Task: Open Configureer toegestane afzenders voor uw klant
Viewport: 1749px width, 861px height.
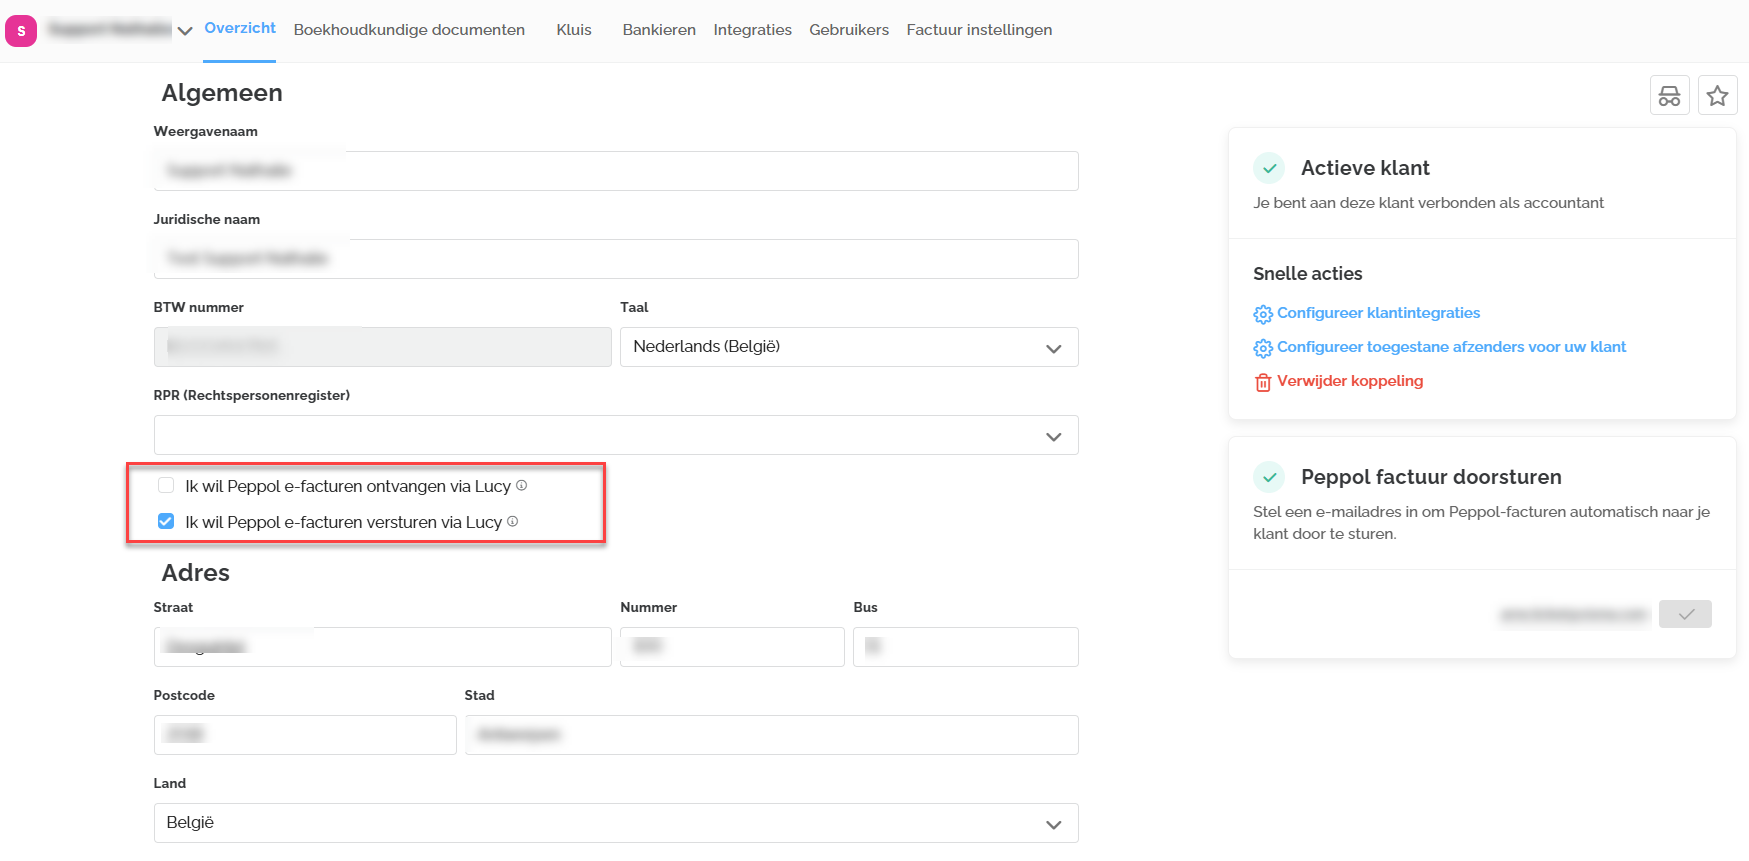Action: [1451, 347]
